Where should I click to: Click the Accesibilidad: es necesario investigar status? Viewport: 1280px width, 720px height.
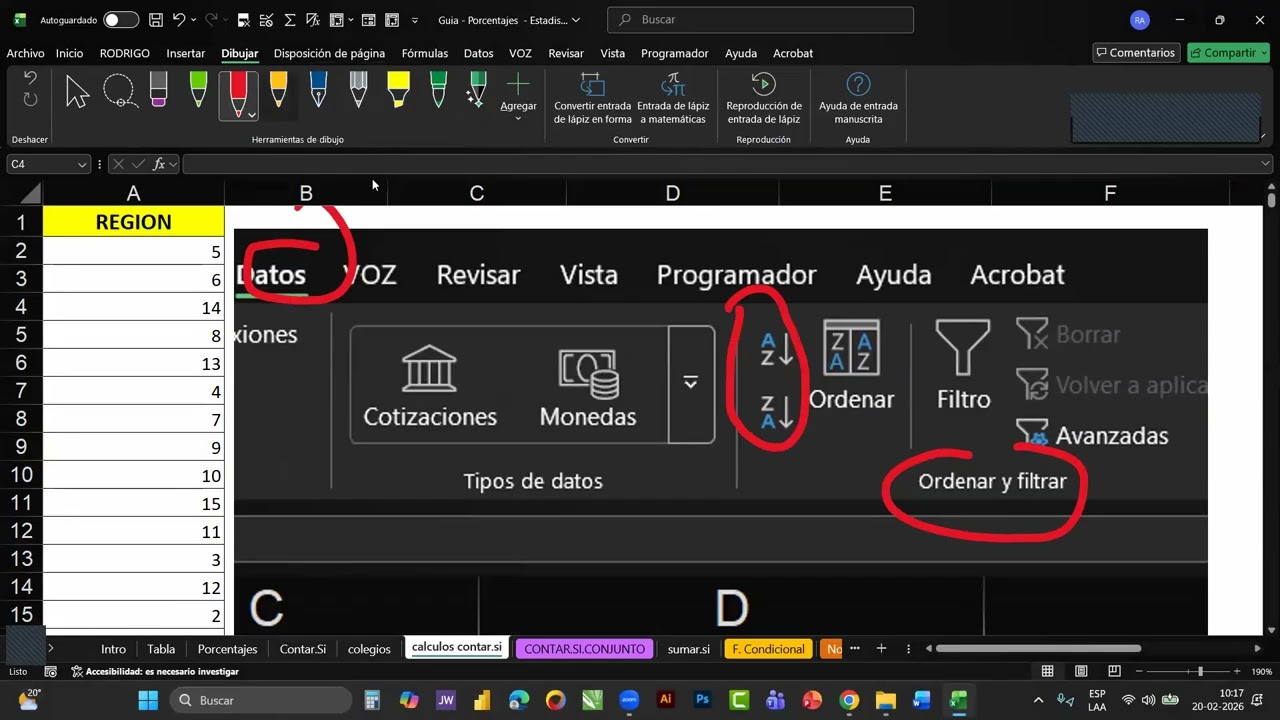(155, 672)
